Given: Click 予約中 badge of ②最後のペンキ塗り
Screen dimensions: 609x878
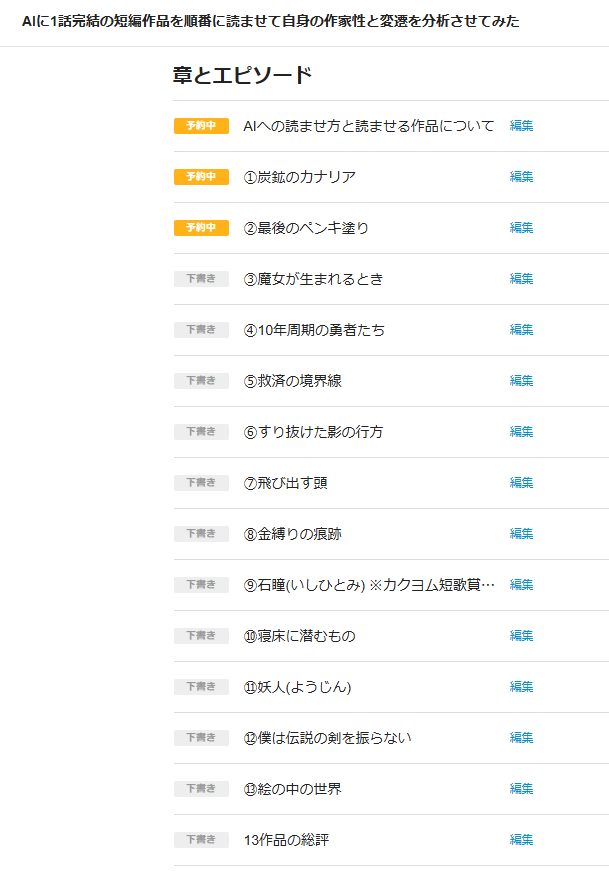Looking at the screenshot, I should [201, 228].
